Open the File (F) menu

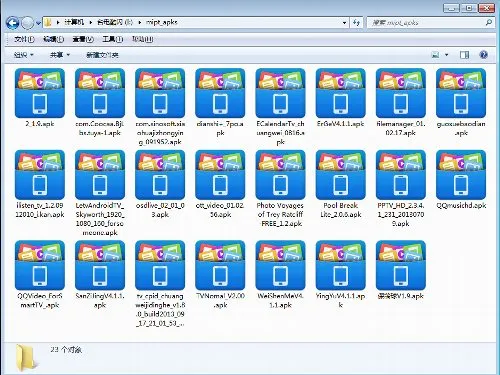point(24,39)
